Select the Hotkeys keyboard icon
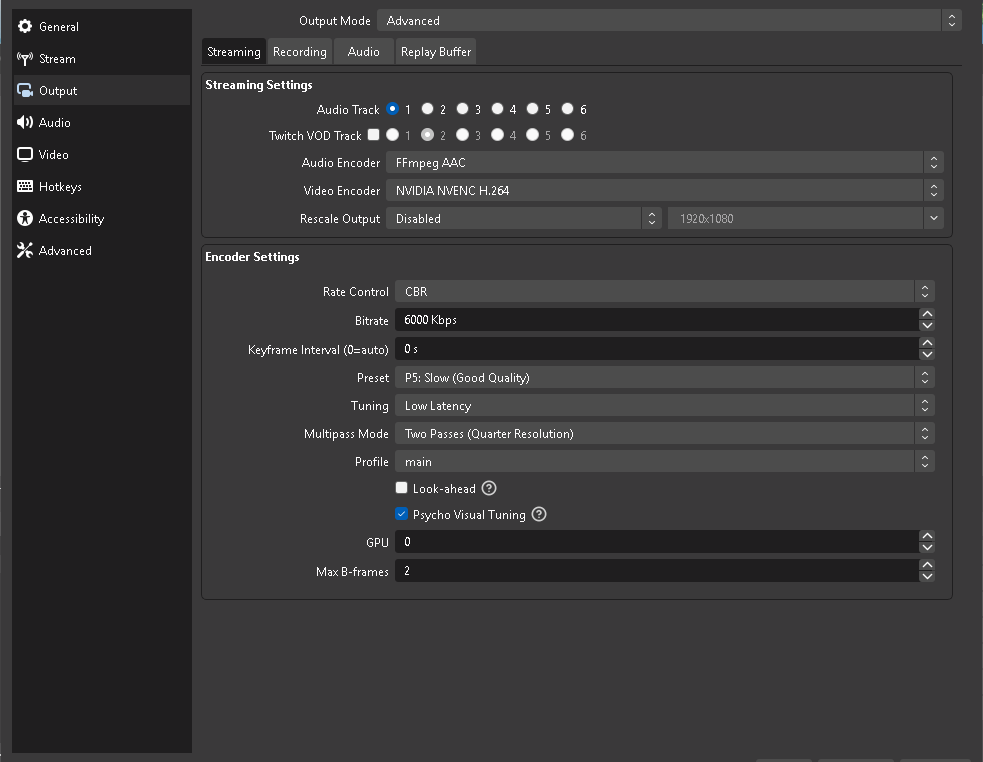This screenshot has width=983, height=762. [x=25, y=186]
